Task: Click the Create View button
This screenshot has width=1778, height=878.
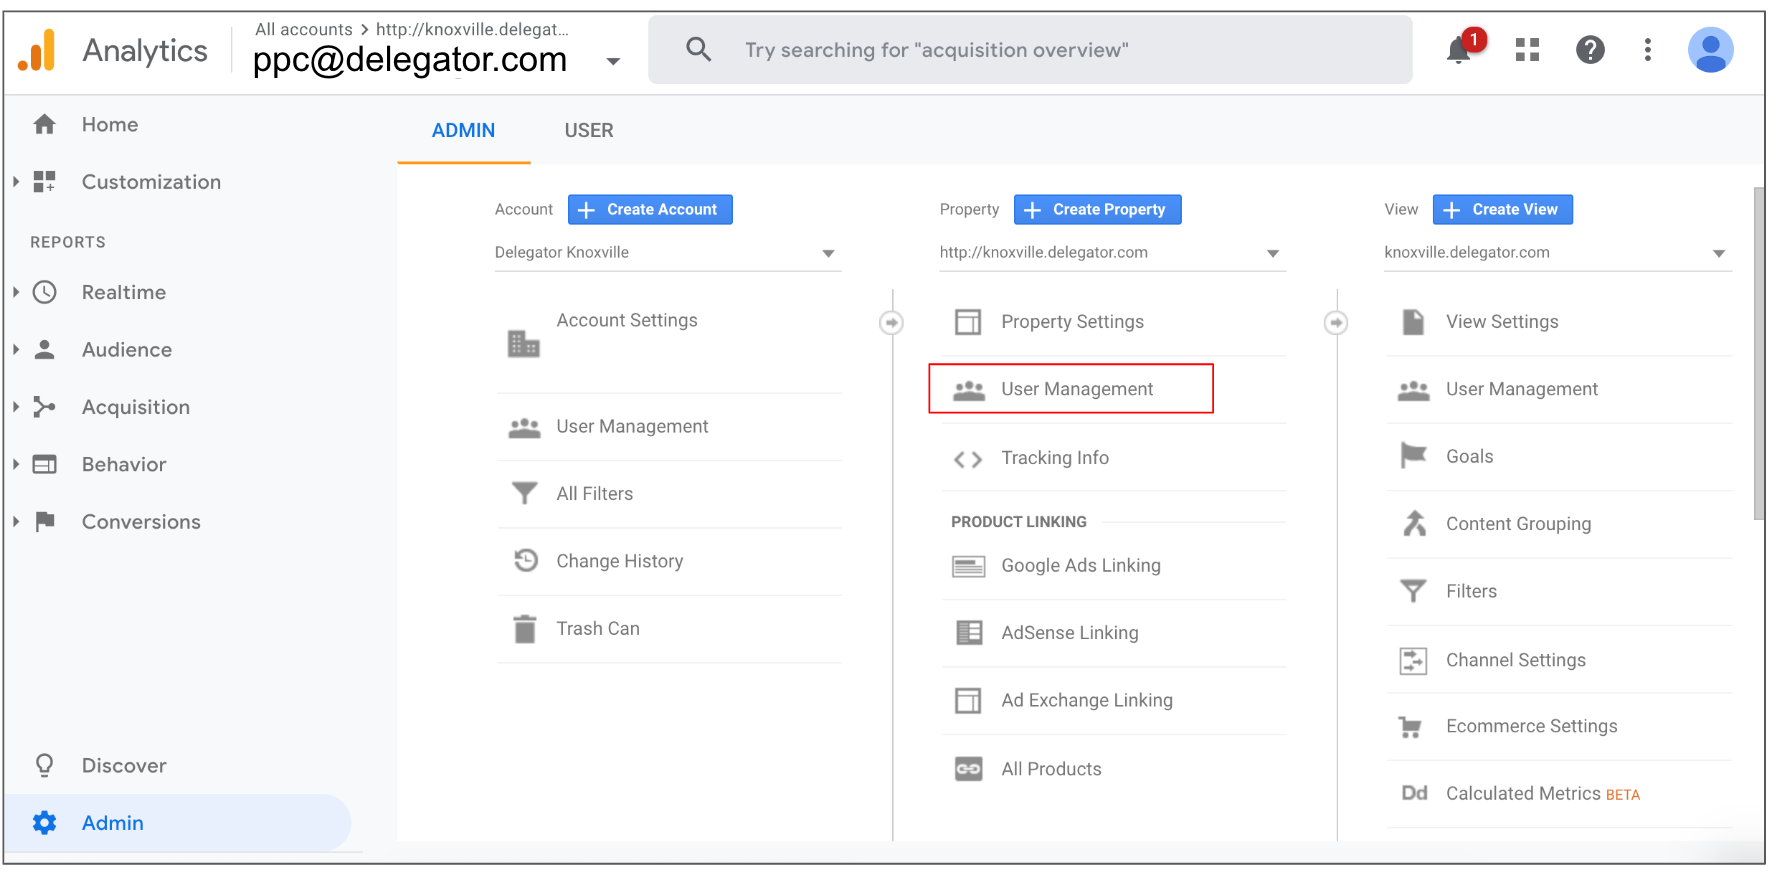Action: click(x=1503, y=209)
